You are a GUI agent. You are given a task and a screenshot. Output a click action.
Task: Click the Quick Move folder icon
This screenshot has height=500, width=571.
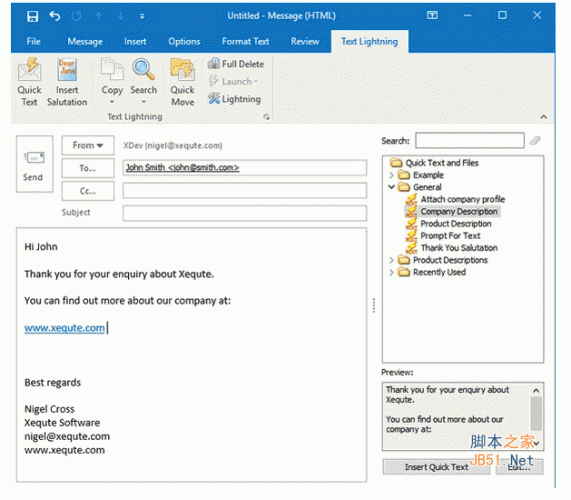pyautogui.click(x=182, y=69)
